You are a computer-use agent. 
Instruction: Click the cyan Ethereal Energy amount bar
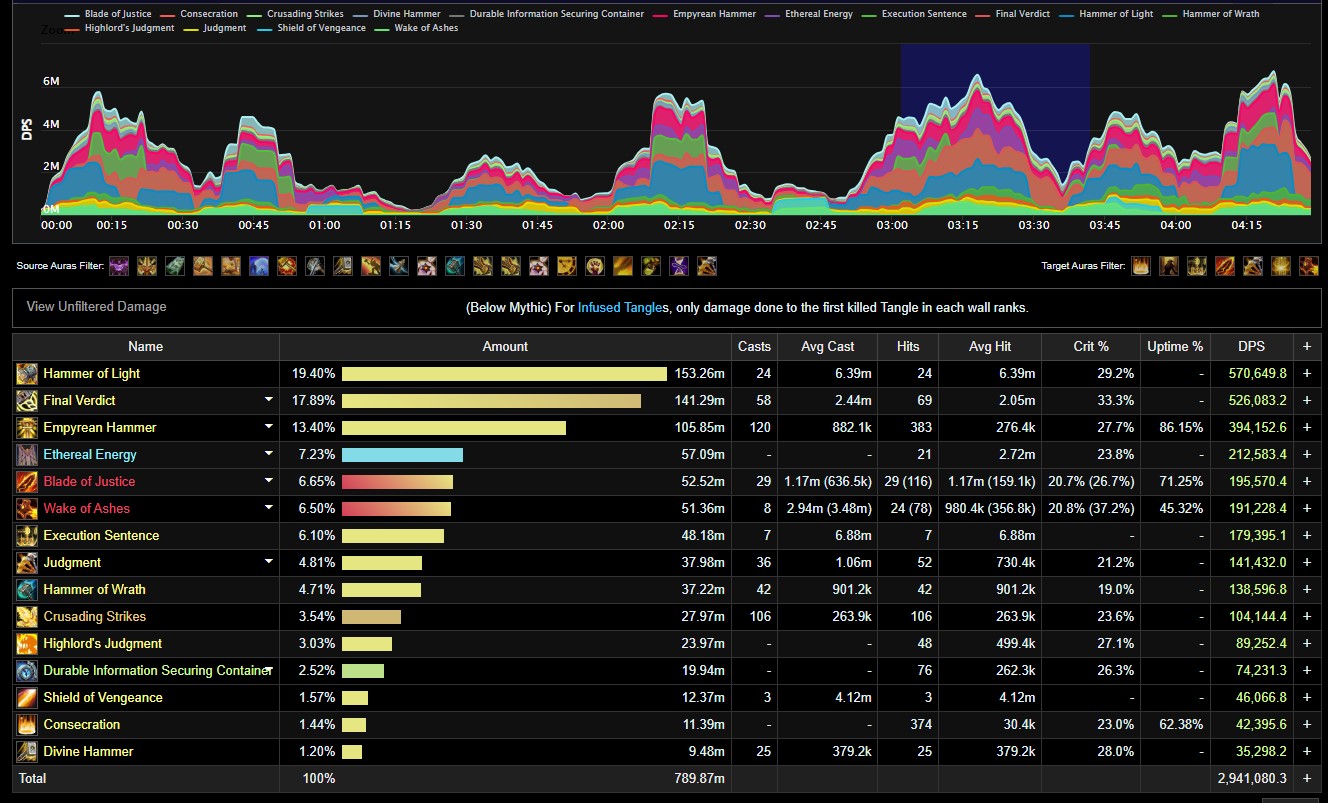pyautogui.click(x=402, y=454)
